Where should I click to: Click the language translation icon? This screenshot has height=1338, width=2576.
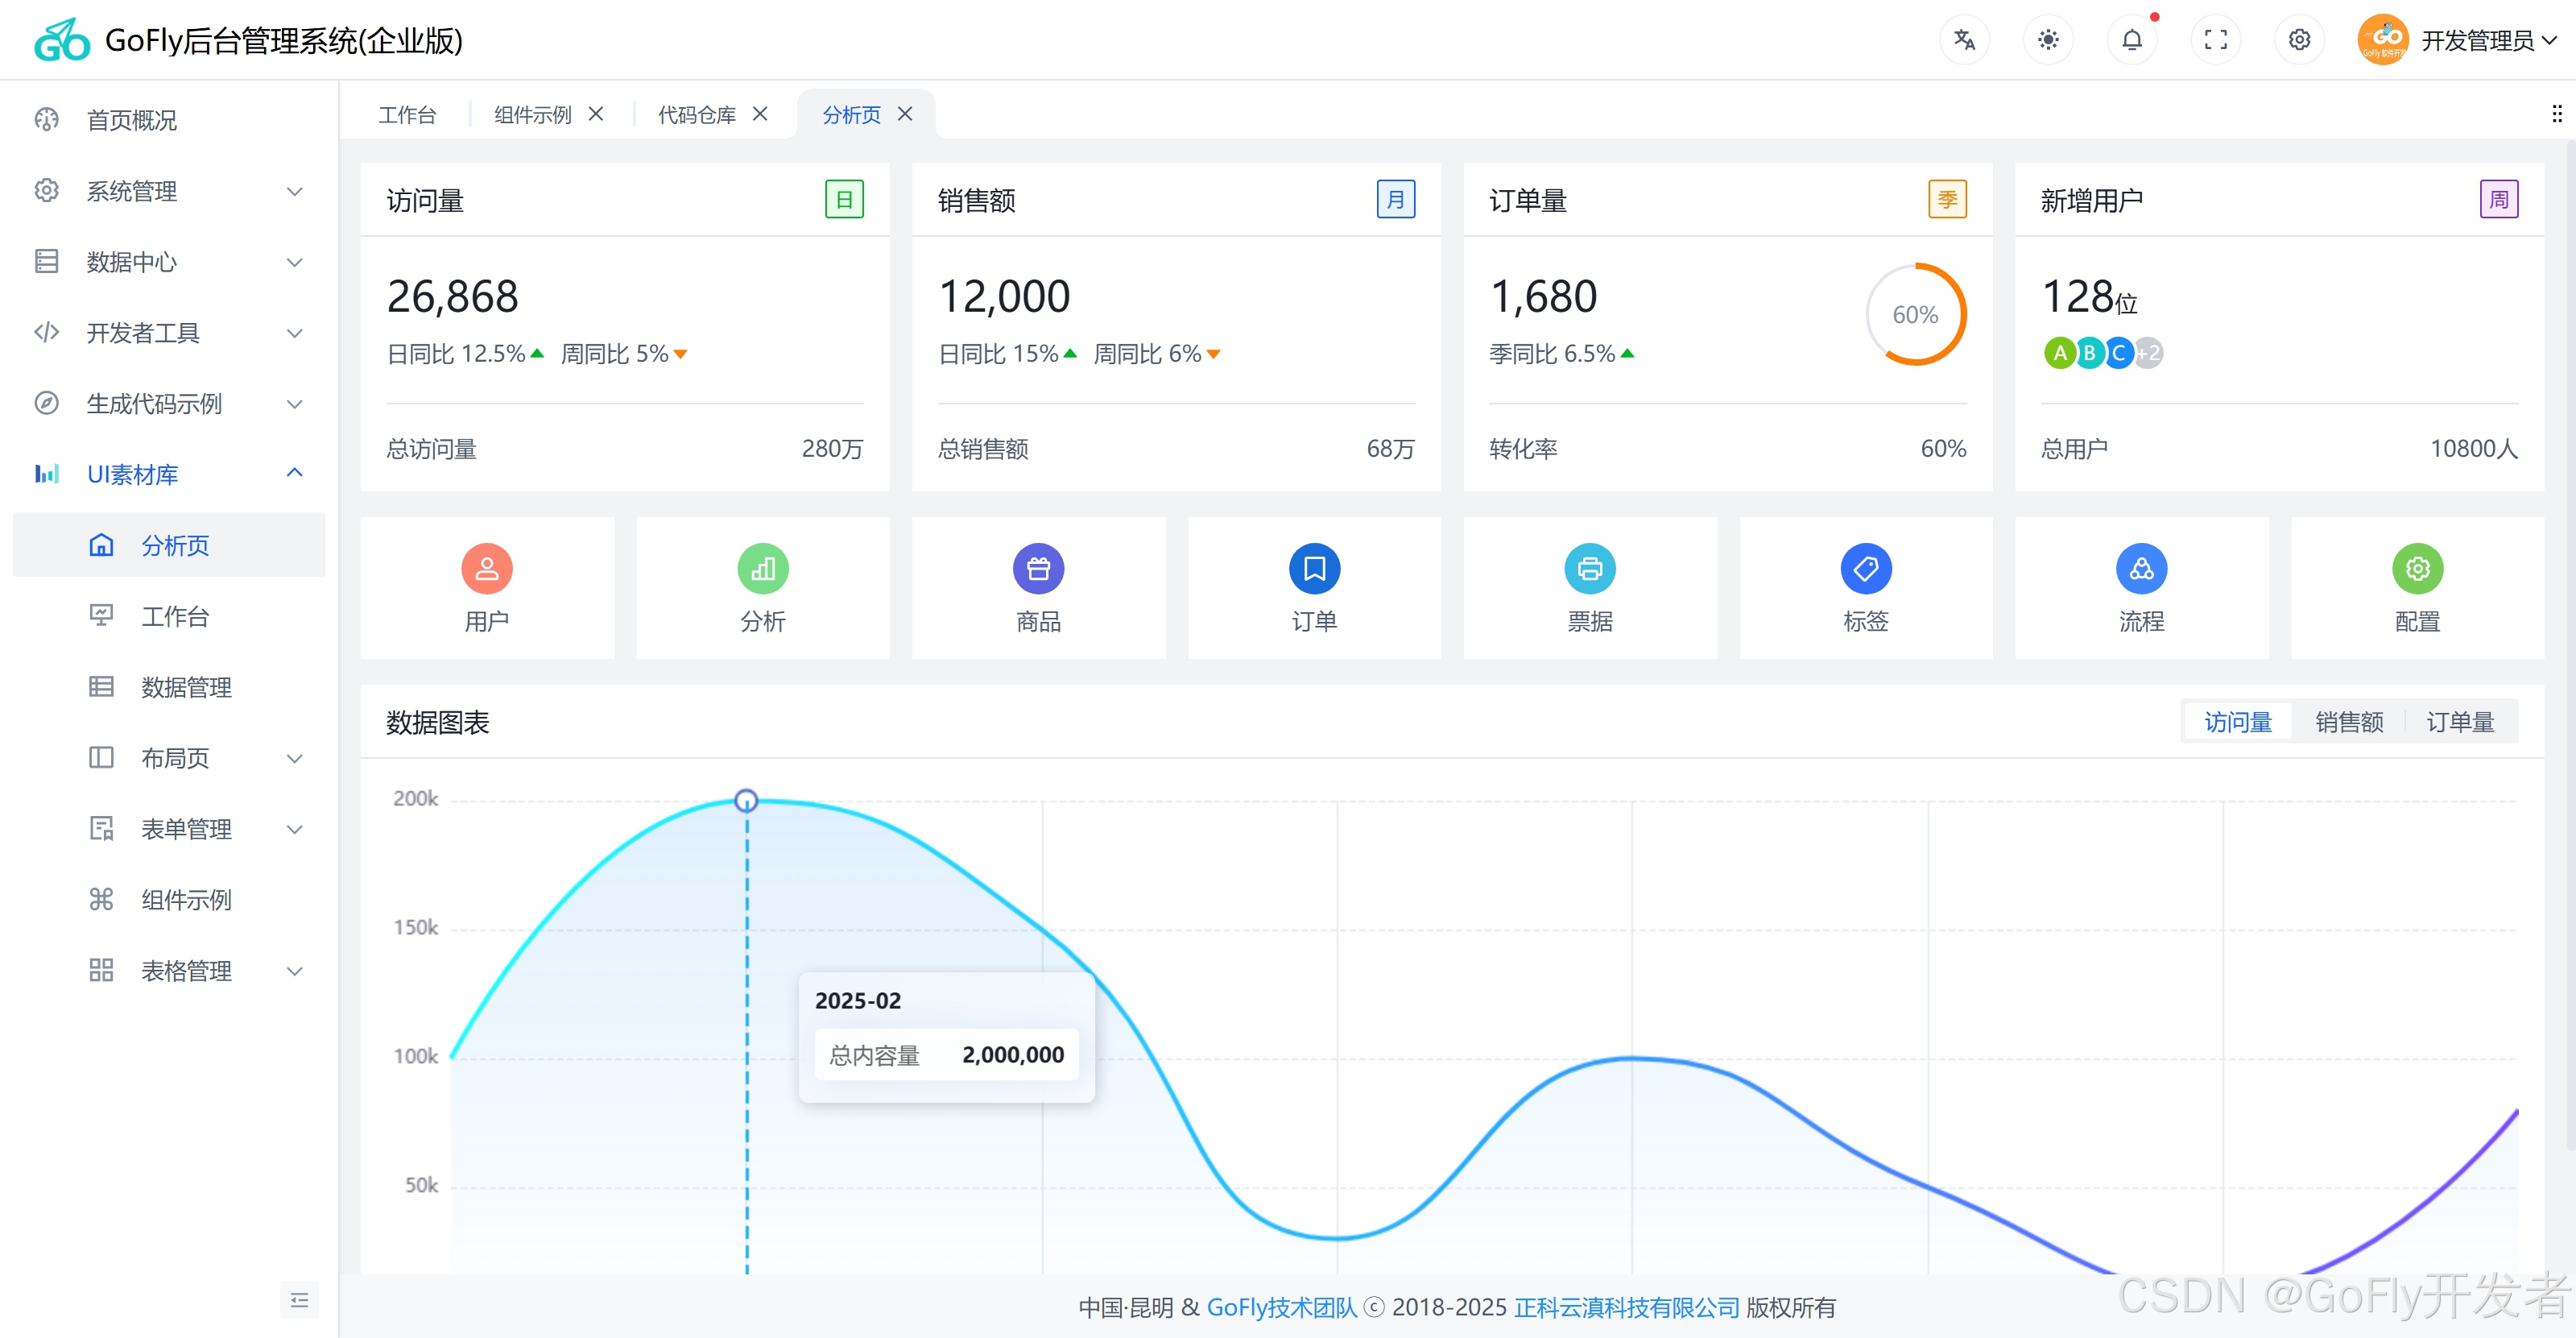tap(1964, 40)
